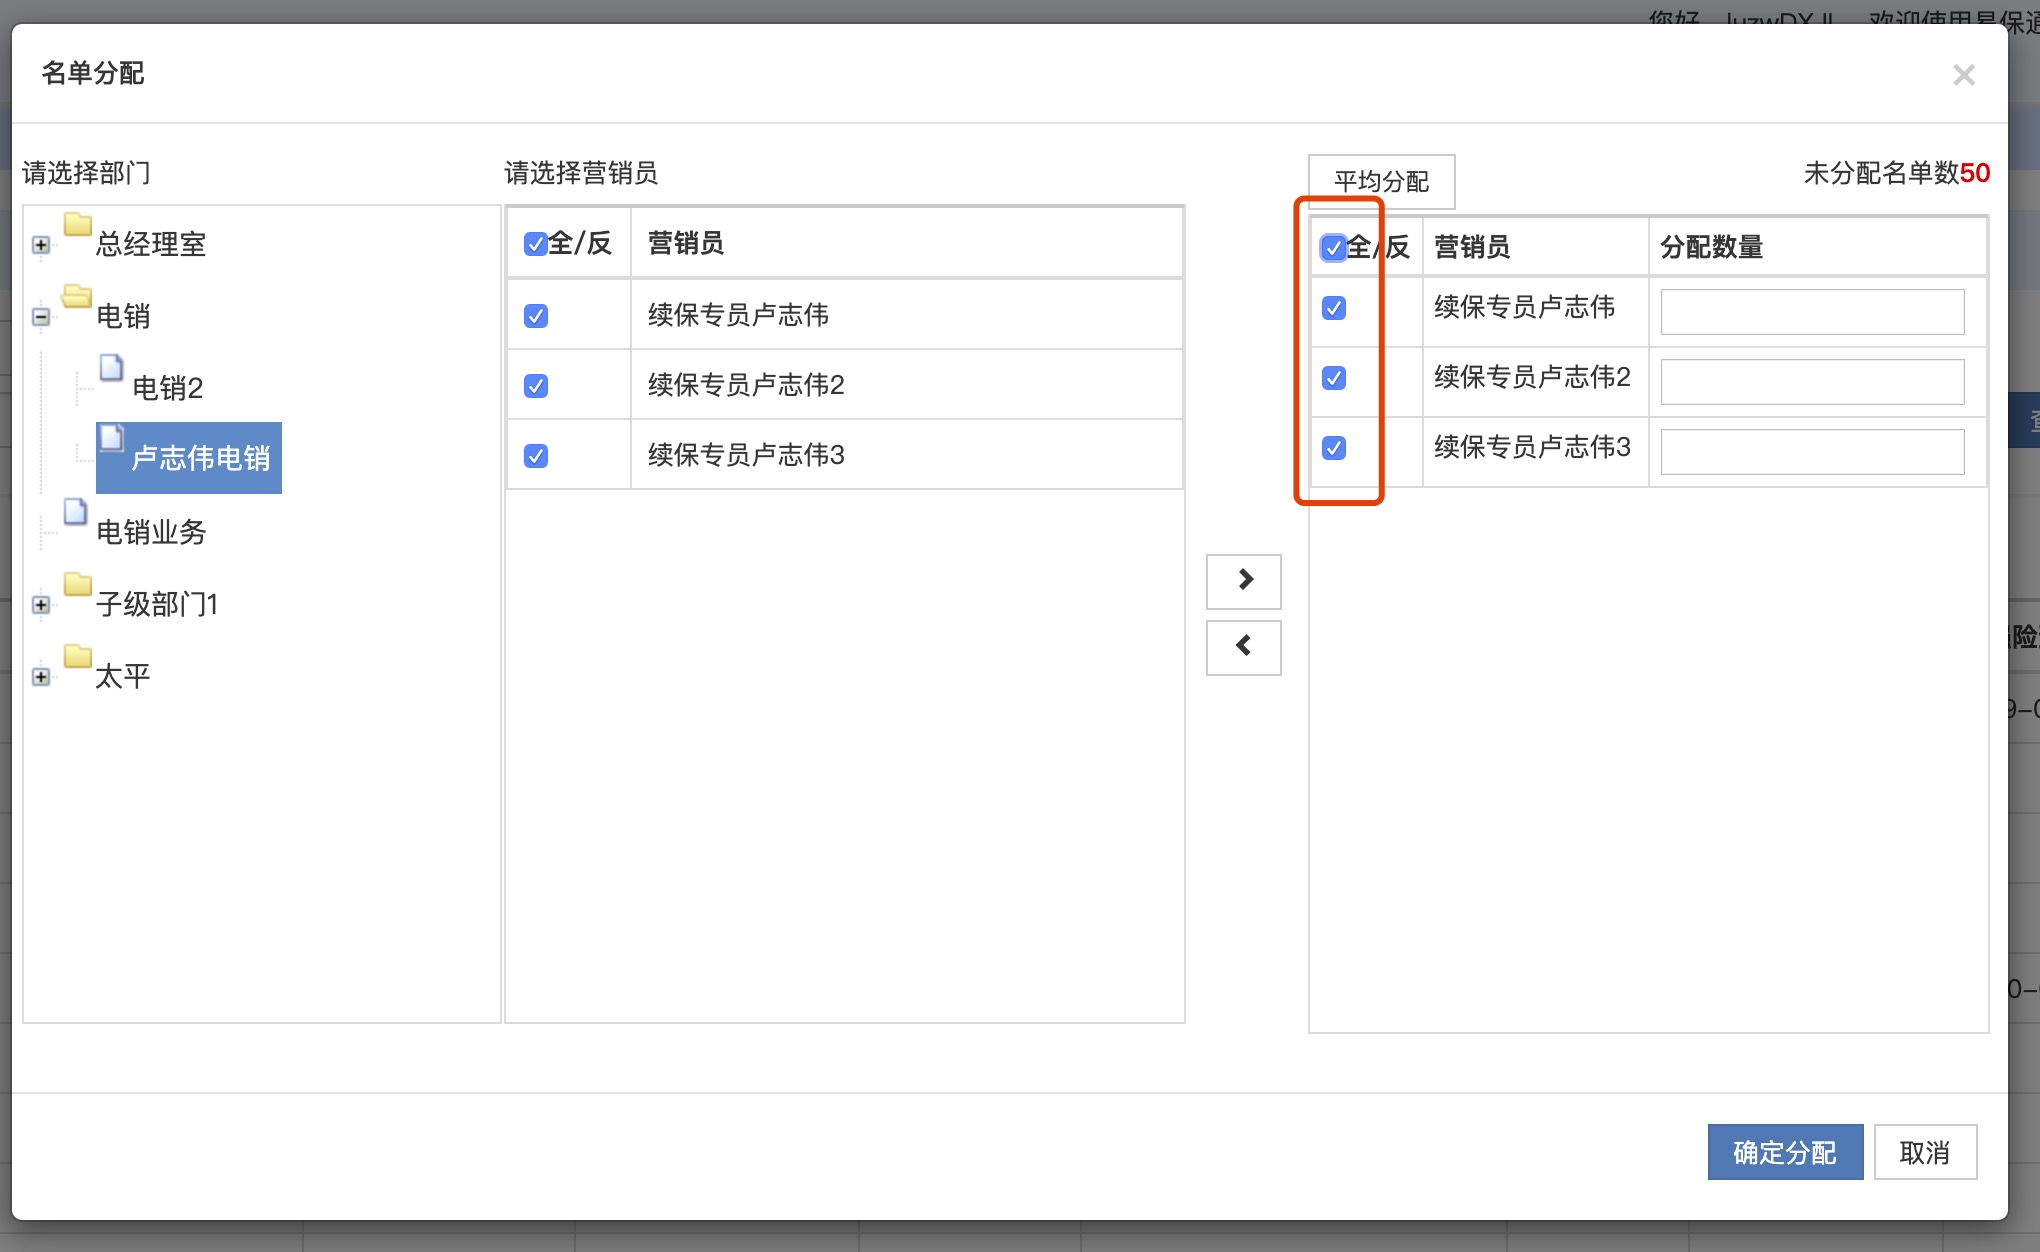Uncheck 续保专员卢志伟2 in the middle list
The width and height of the screenshot is (2040, 1252).
[536, 386]
